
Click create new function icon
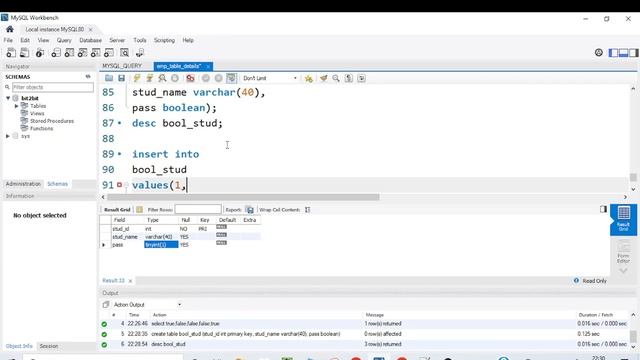click(109, 53)
